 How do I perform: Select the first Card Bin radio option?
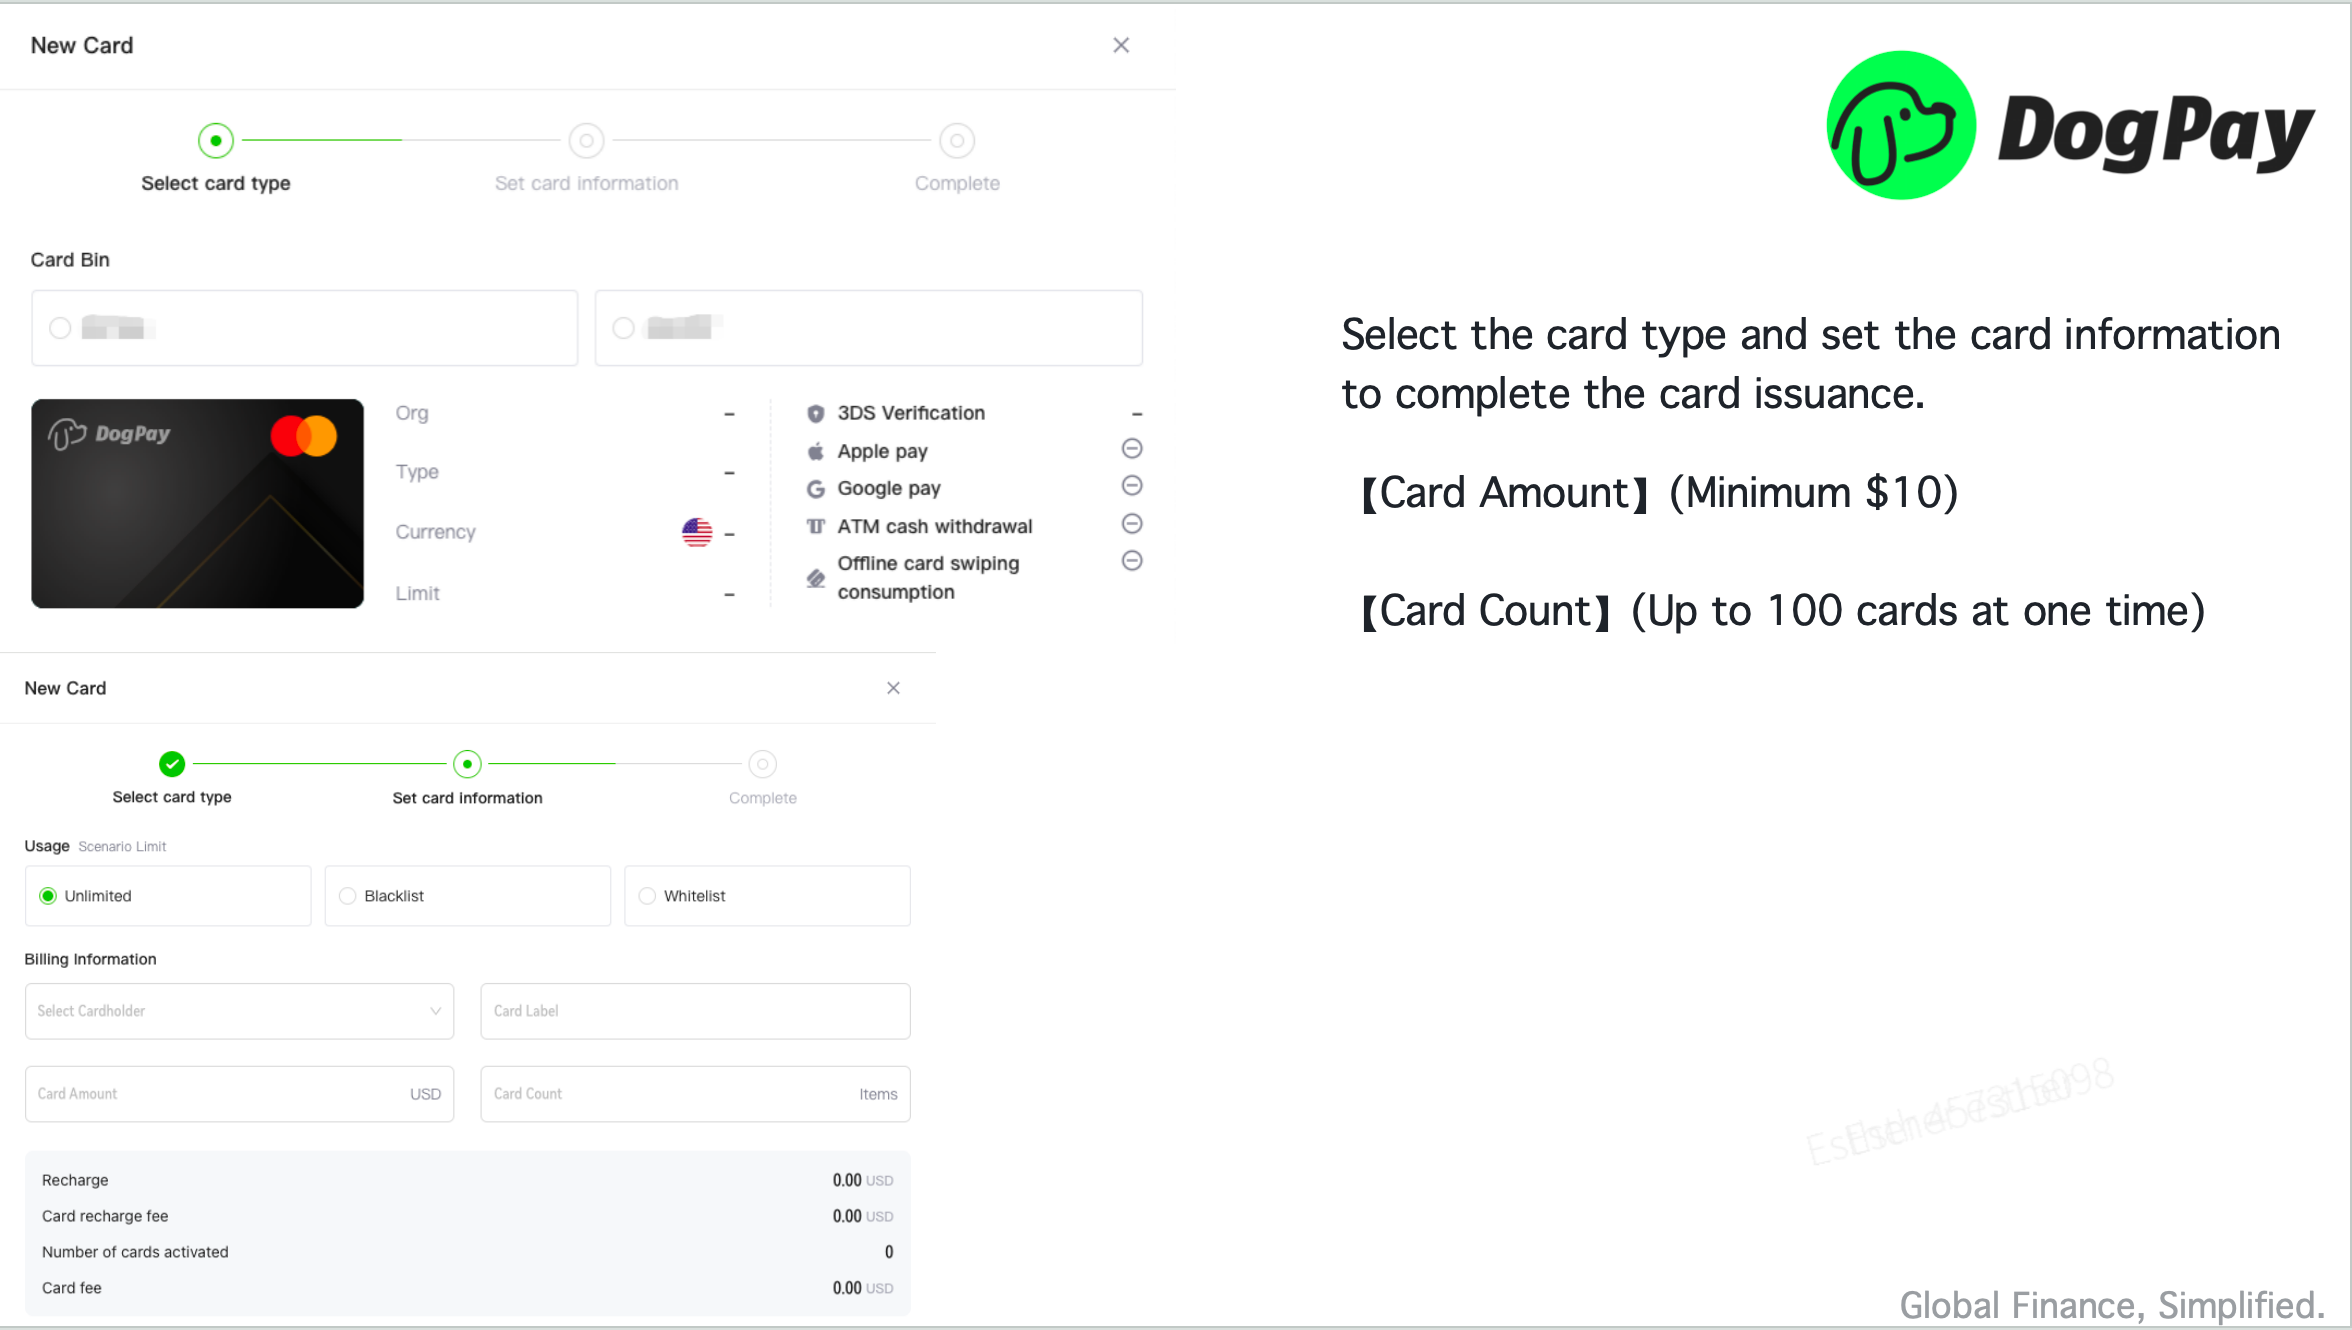[x=60, y=328]
